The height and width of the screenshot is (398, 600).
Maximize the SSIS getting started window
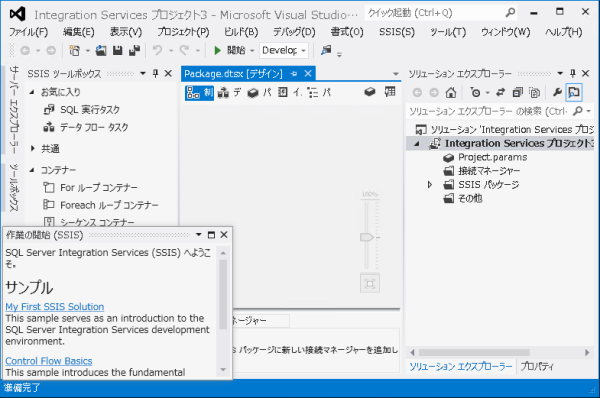click(x=211, y=235)
